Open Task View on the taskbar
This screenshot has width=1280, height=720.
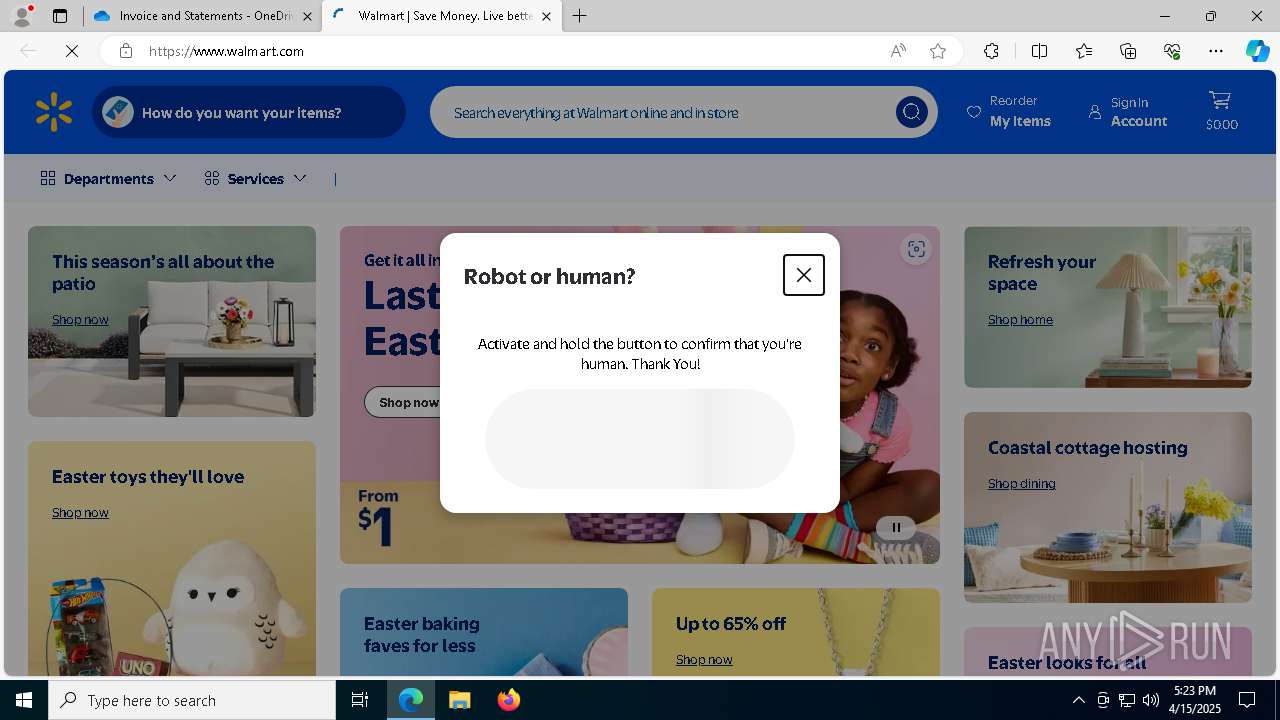360,700
